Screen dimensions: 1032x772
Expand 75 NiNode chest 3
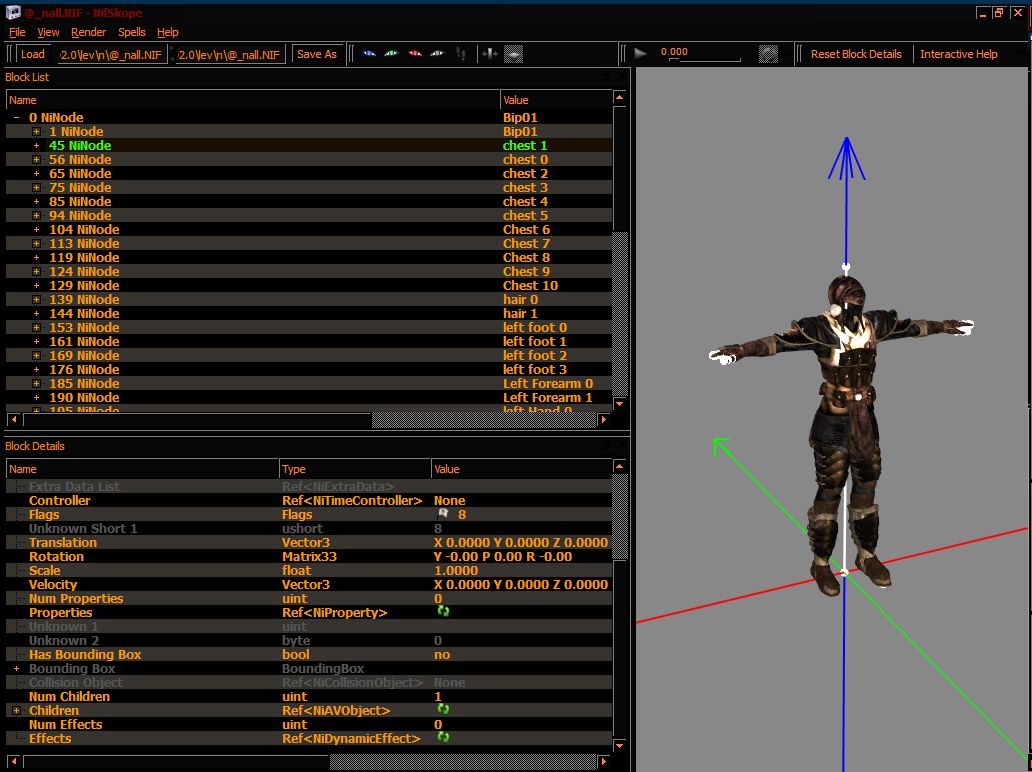[x=36, y=188]
